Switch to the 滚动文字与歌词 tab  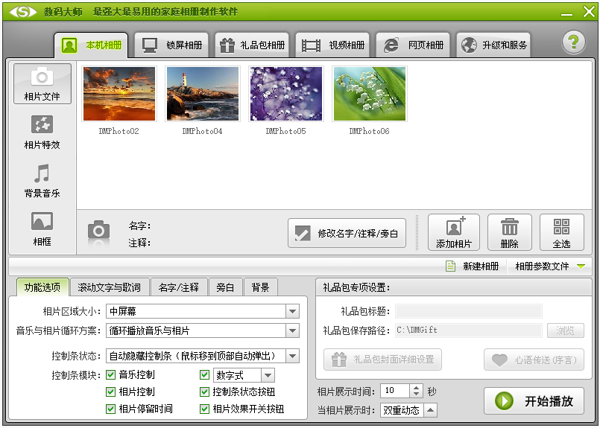point(110,288)
